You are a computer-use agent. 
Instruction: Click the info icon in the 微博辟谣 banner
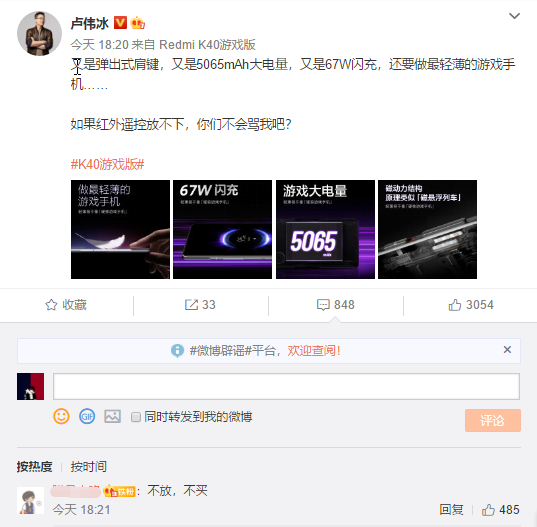[x=177, y=350]
